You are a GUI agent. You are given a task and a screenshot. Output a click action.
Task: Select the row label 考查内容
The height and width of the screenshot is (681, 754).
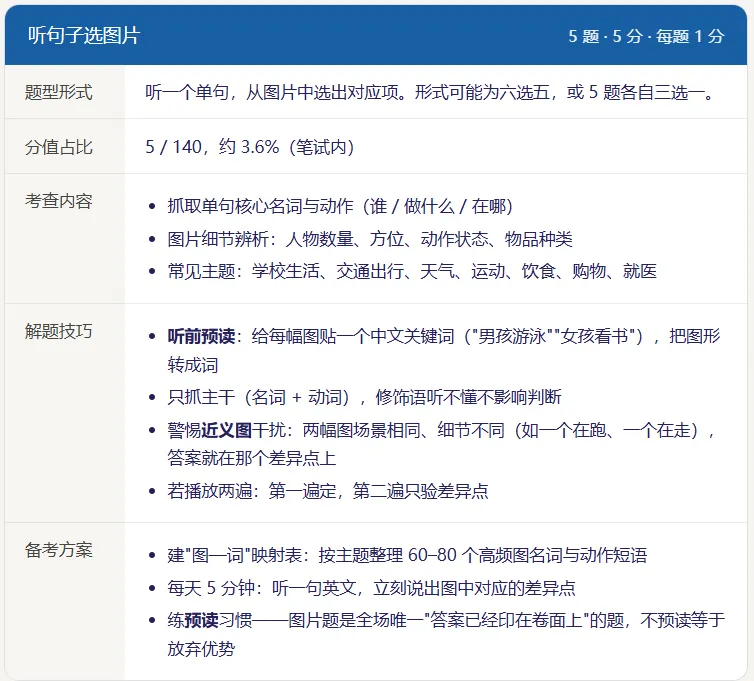point(58,201)
